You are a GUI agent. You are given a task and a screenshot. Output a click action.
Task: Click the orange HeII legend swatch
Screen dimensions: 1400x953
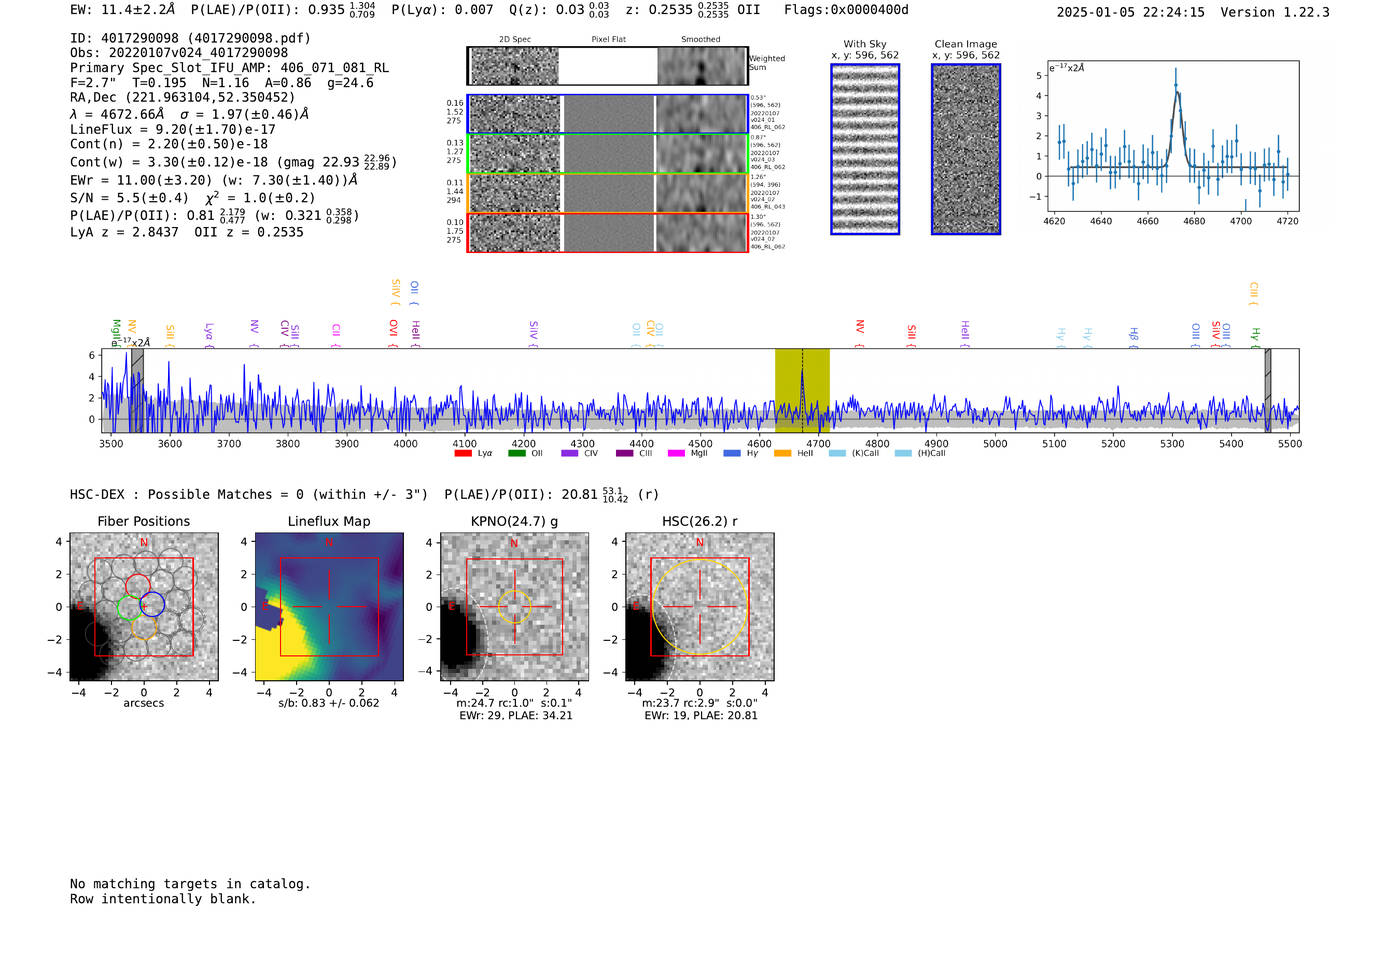[783, 454]
